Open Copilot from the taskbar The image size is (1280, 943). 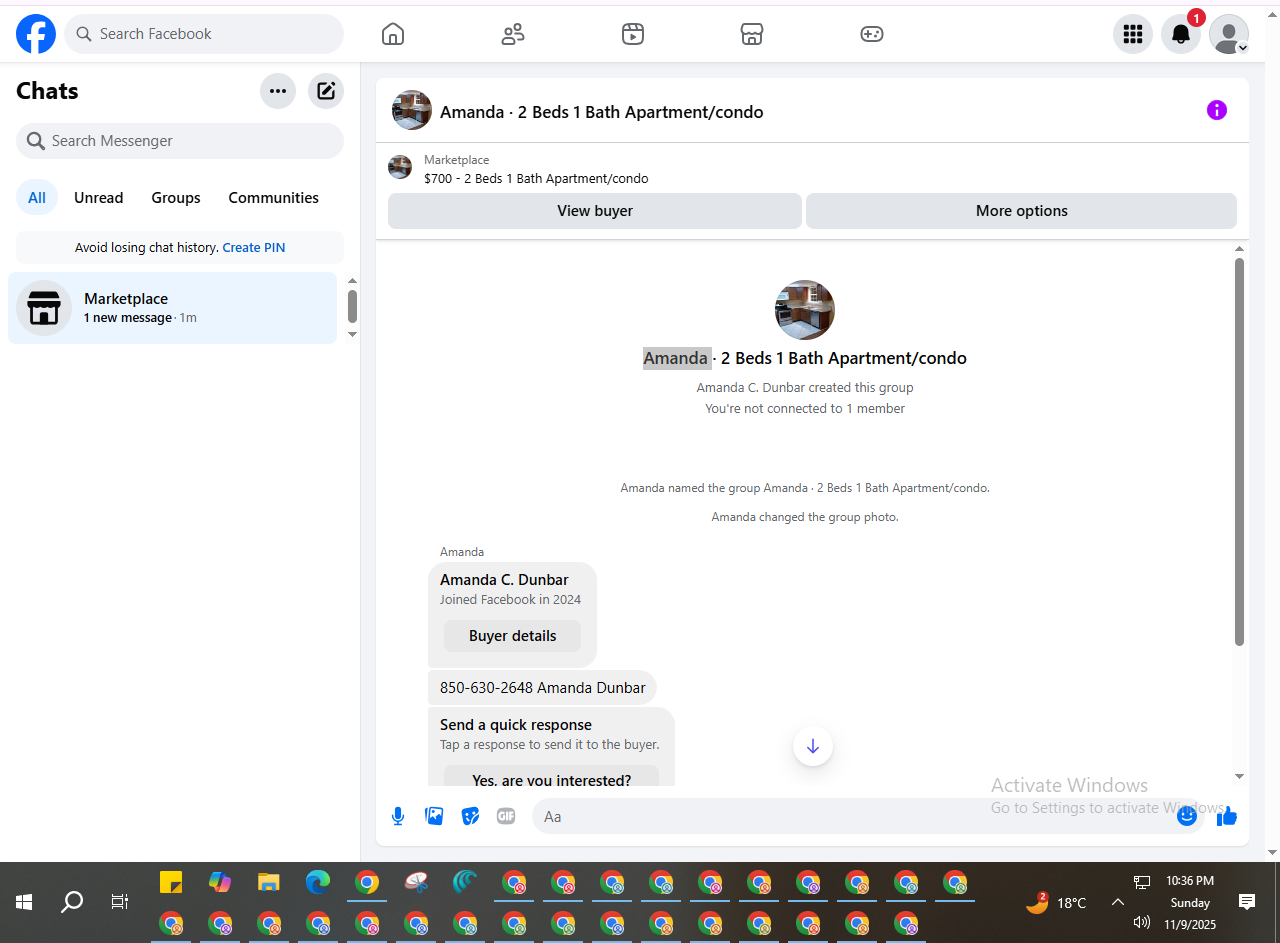coord(220,882)
